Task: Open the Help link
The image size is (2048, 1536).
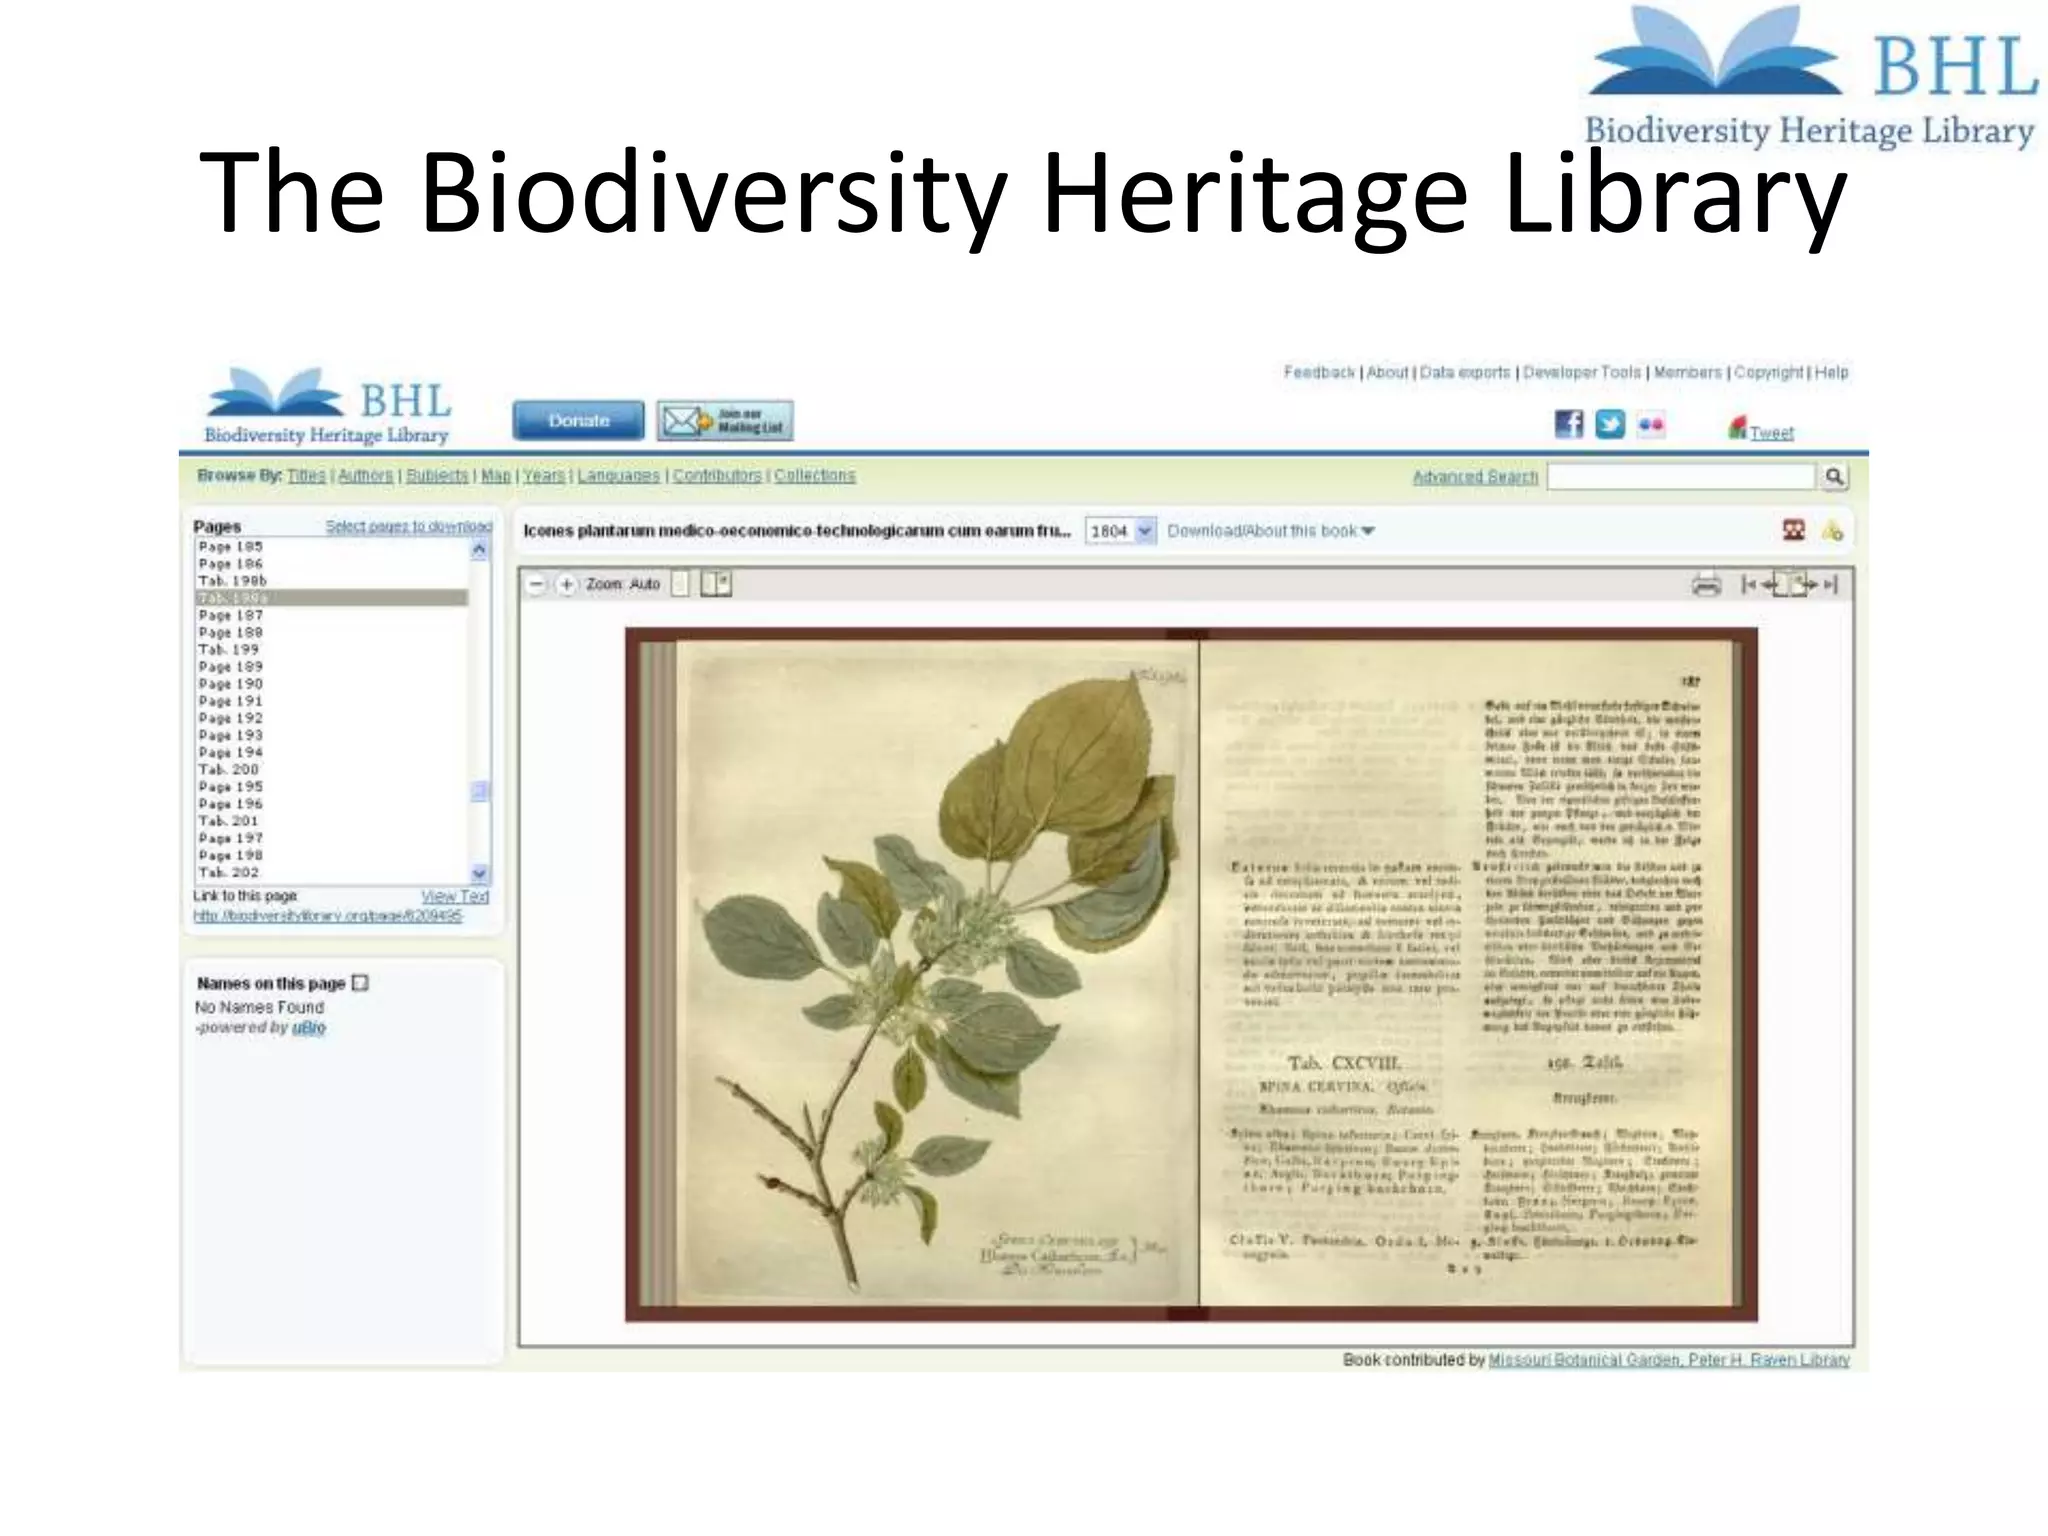Action: pos(1831,372)
